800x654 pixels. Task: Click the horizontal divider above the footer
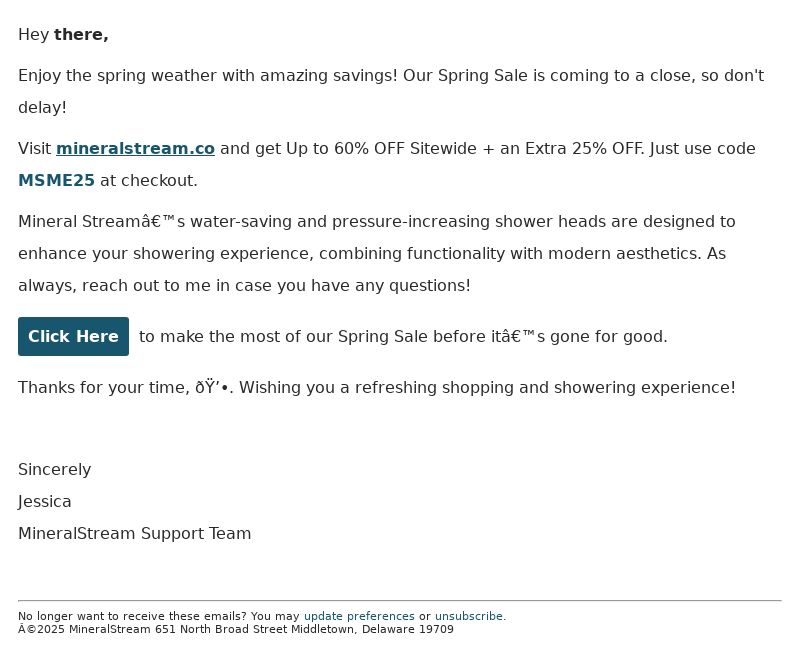[x=399, y=600]
